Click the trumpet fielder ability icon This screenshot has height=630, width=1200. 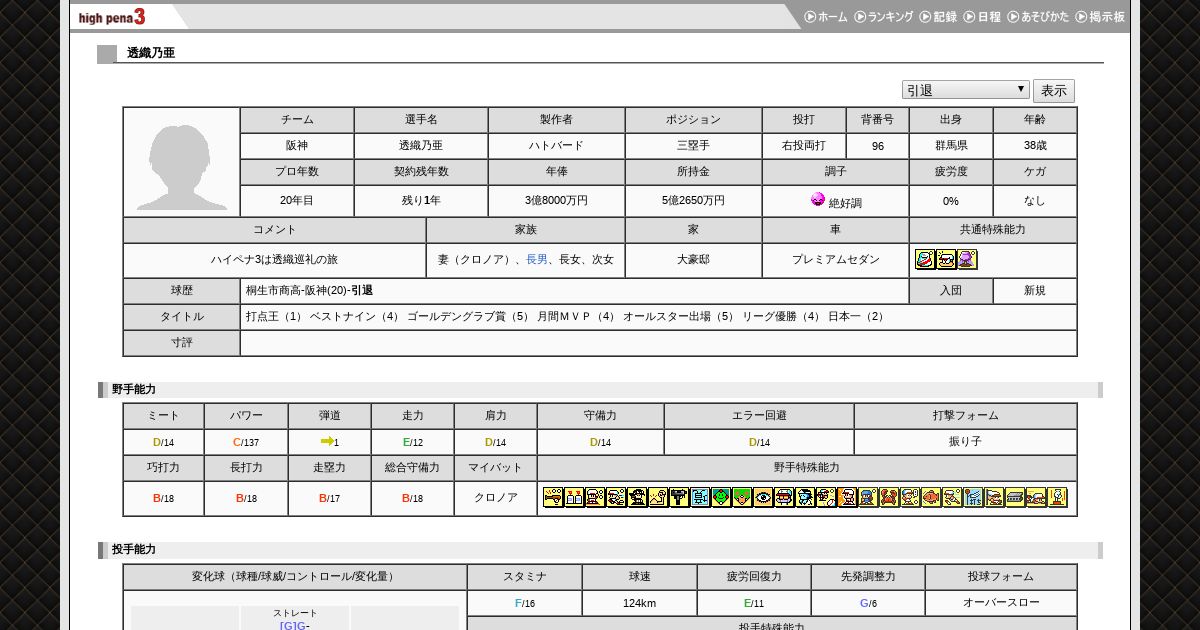tap(553, 497)
